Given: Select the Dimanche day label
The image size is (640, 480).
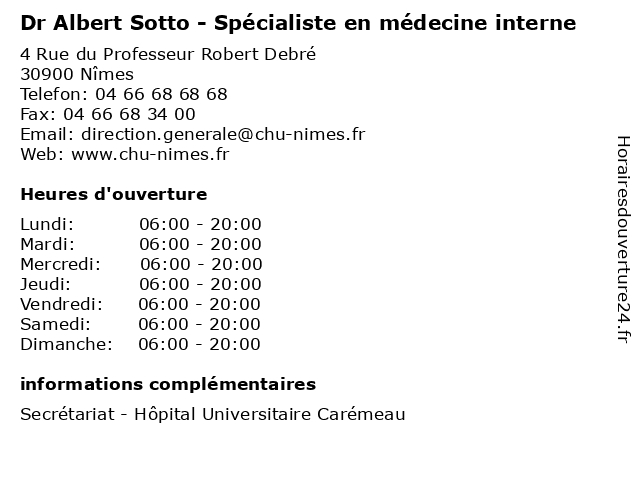Looking at the screenshot, I should pyautogui.click(x=66, y=344).
